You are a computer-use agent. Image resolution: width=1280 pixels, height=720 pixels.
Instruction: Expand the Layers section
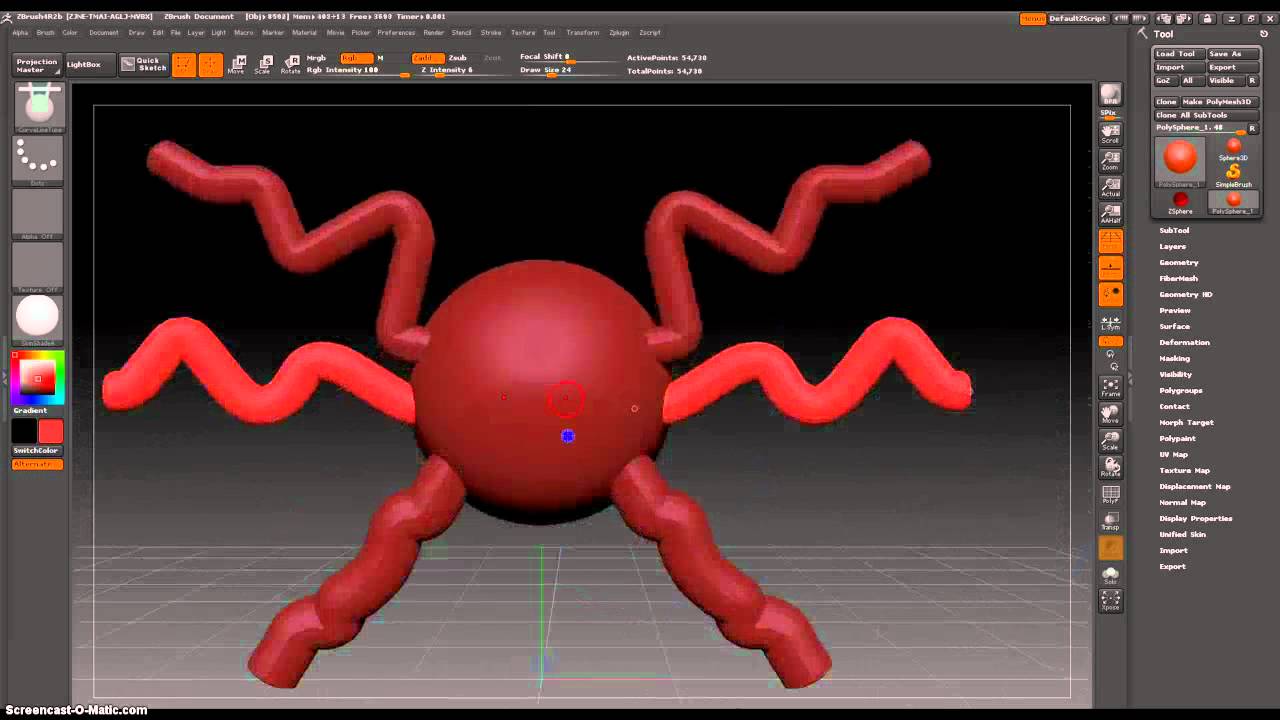(1172, 246)
